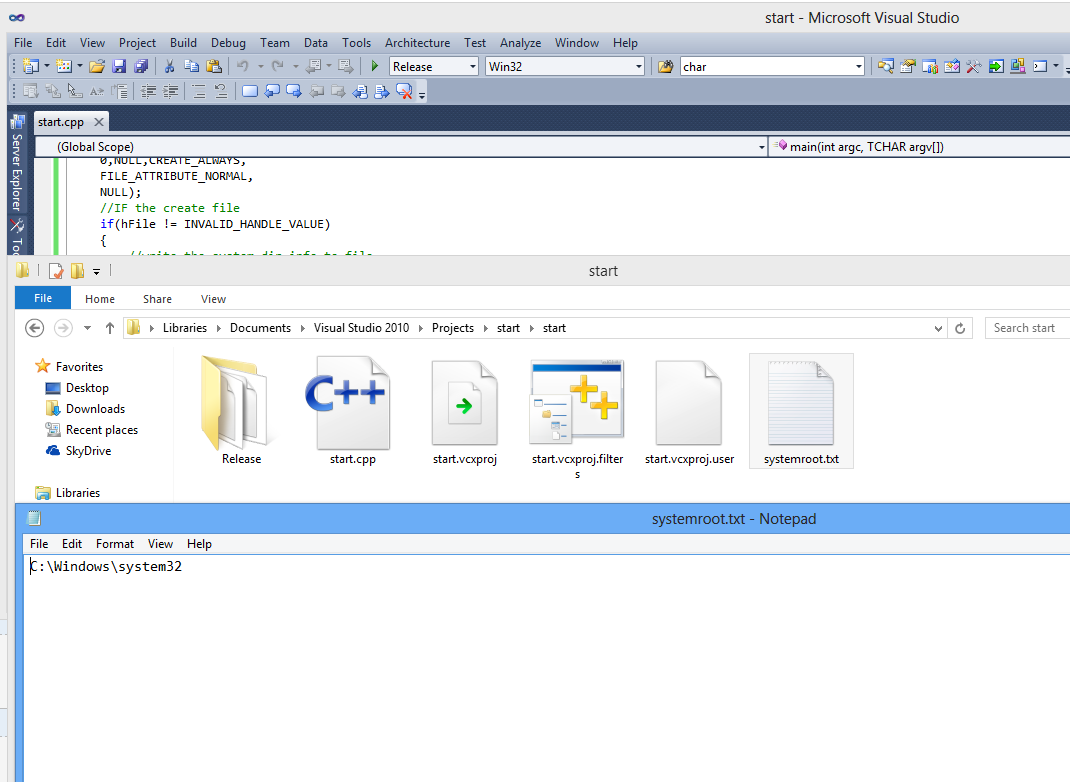Viewport: 1070px width, 782px height.
Task: Click the Add New Item toolbar icon
Action: (x=63, y=66)
